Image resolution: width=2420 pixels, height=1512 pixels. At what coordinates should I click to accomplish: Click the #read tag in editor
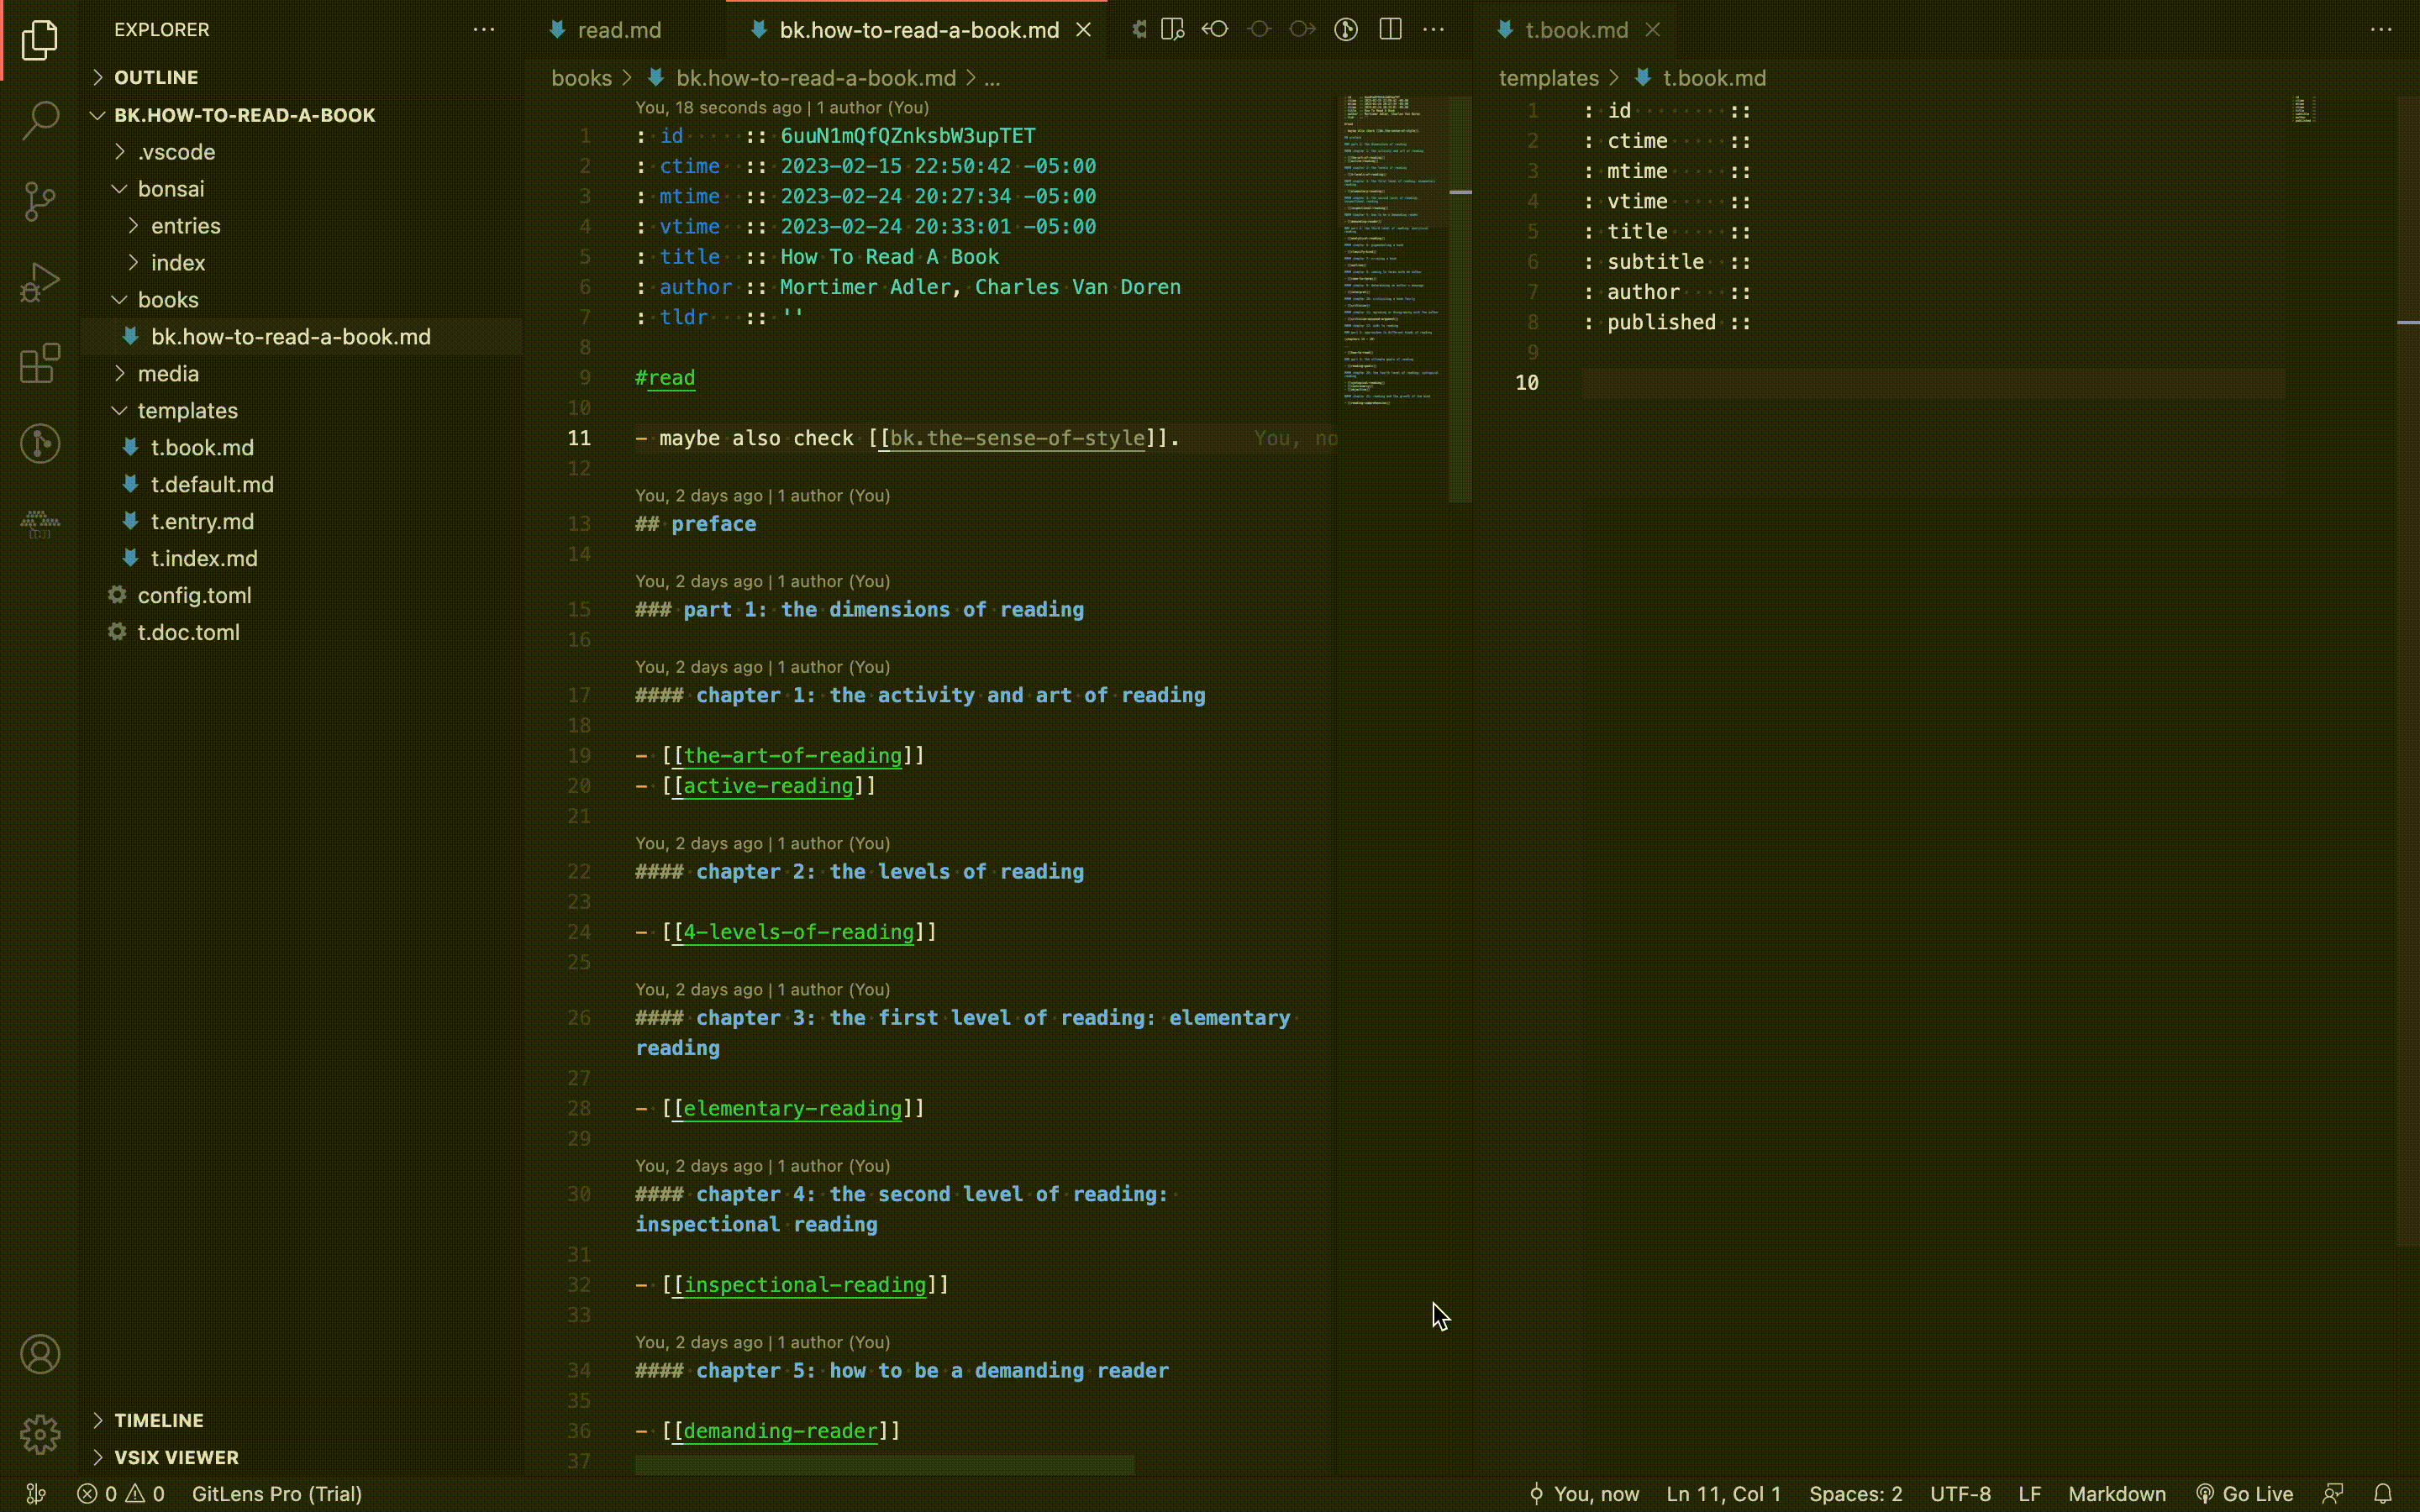tap(665, 378)
